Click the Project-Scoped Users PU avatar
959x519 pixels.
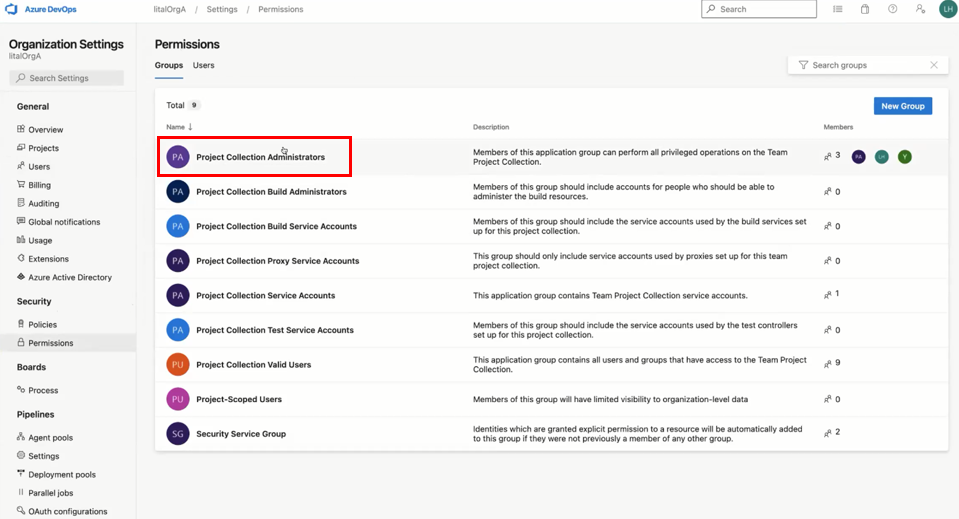coord(177,399)
